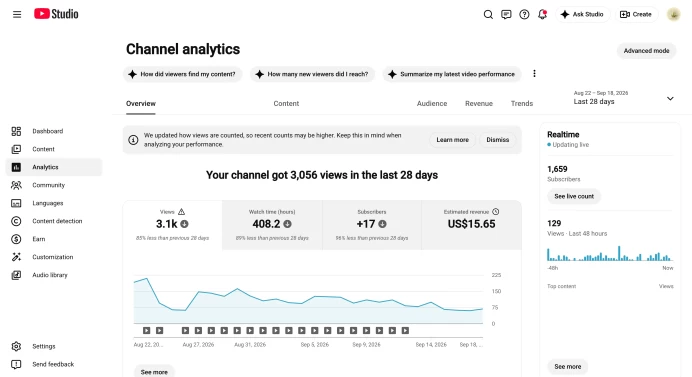Open Content detection in the sidebar

[54, 221]
